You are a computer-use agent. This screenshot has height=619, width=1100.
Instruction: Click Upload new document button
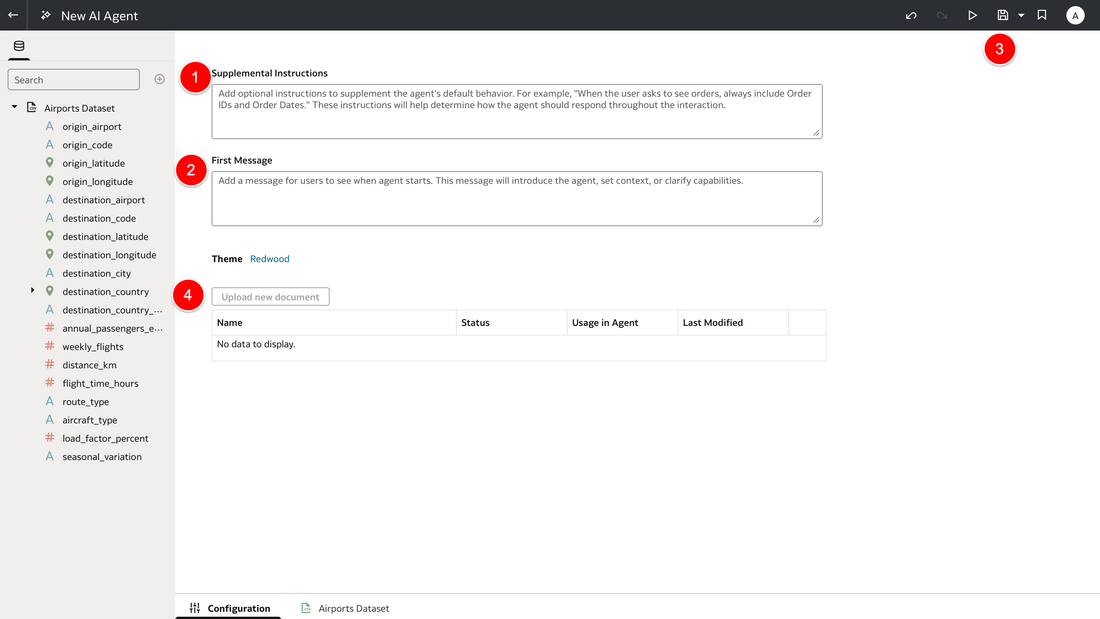click(270, 297)
